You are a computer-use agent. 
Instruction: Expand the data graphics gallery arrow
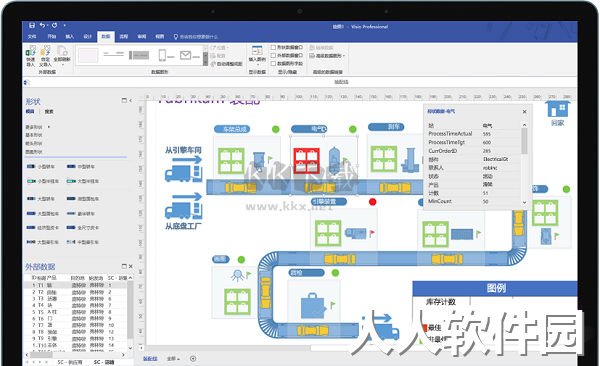click(205, 64)
